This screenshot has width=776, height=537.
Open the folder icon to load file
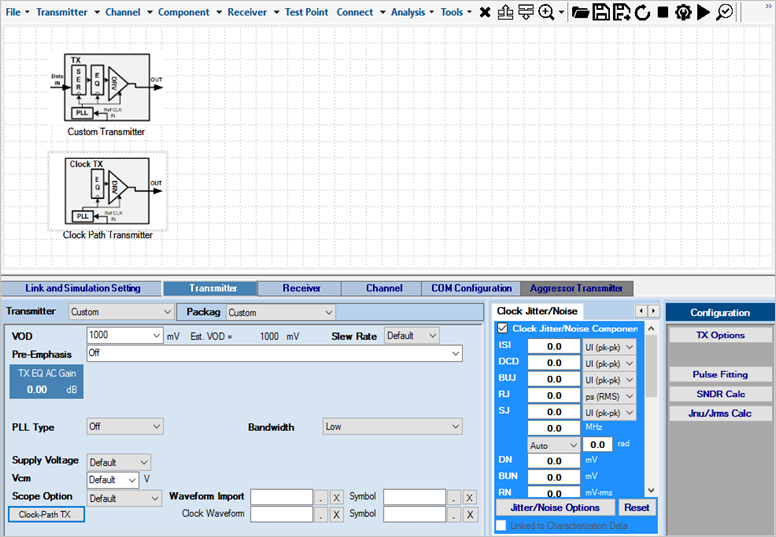(580, 12)
